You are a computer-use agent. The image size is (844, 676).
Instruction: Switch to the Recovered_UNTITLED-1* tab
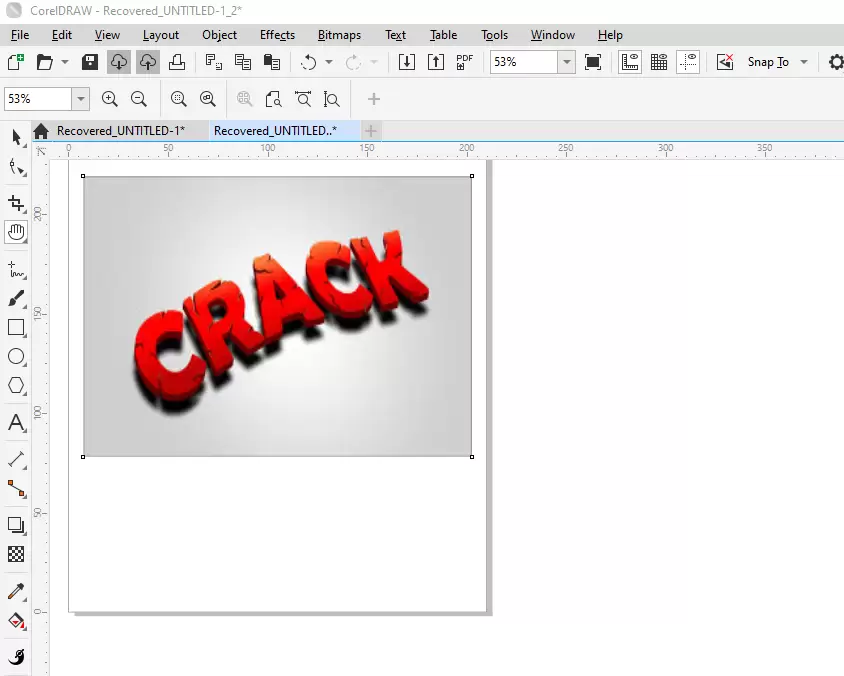point(120,131)
